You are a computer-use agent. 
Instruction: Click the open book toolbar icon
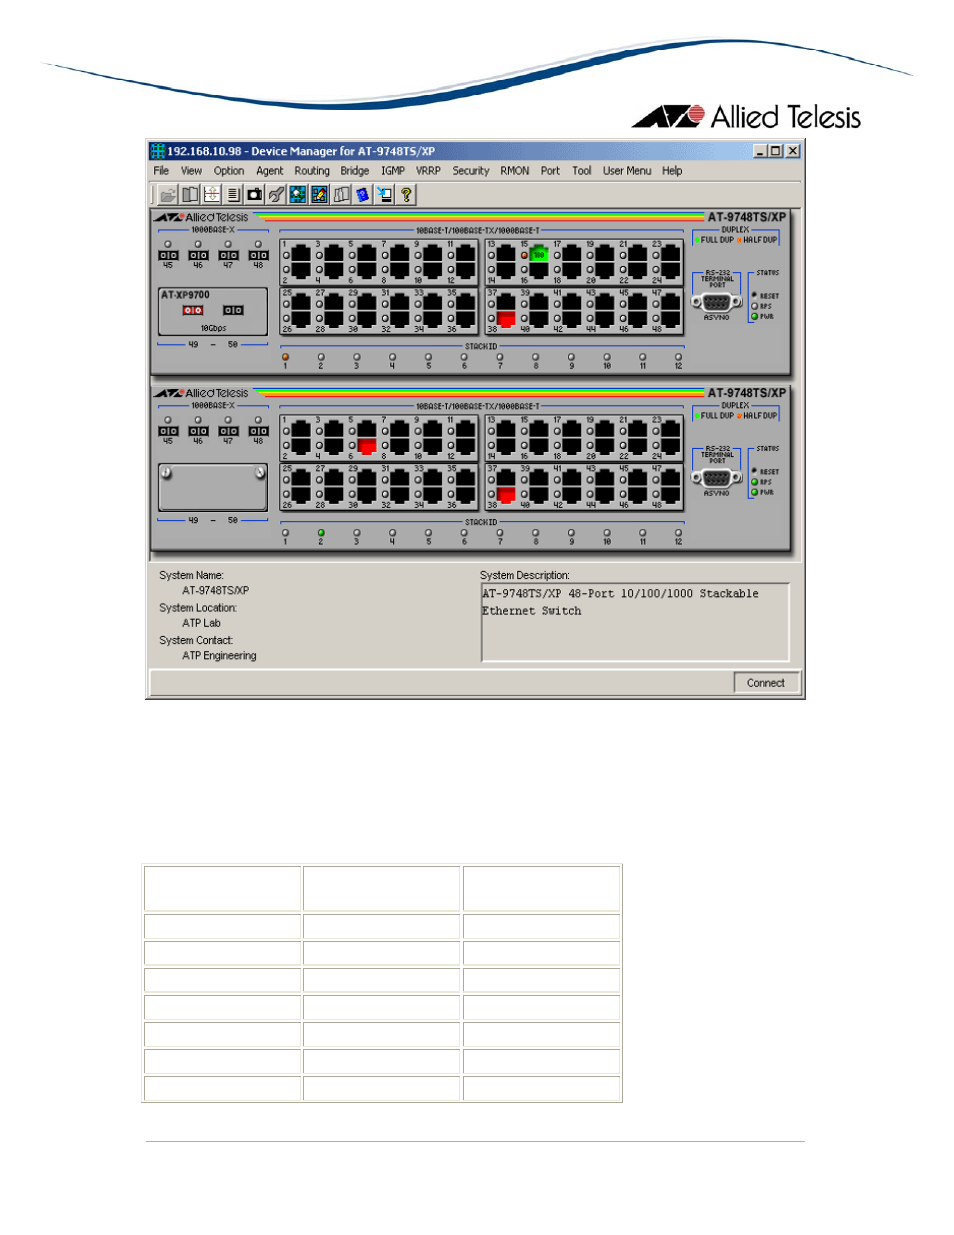click(190, 195)
